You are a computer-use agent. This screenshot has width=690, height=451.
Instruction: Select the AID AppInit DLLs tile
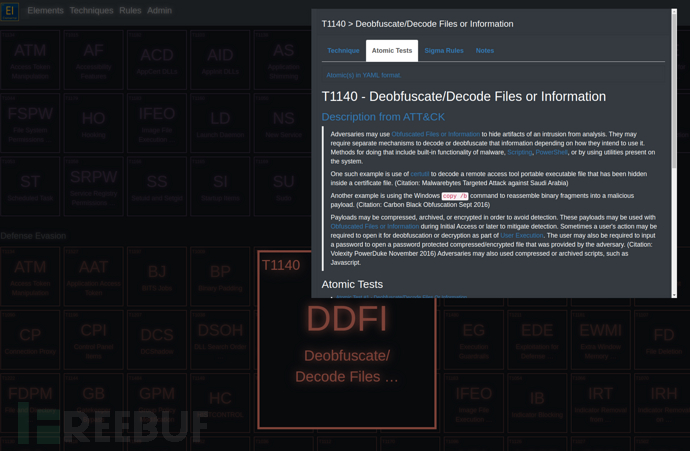220,60
